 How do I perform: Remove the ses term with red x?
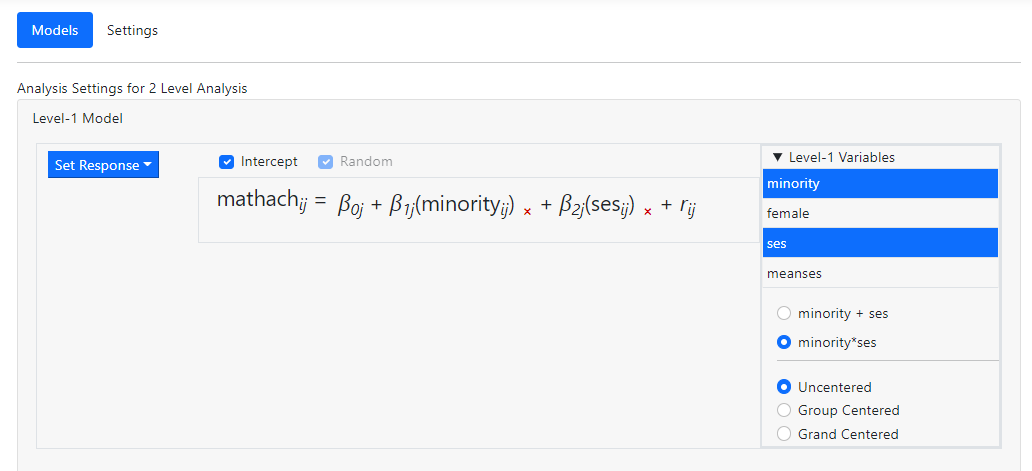pos(648,212)
